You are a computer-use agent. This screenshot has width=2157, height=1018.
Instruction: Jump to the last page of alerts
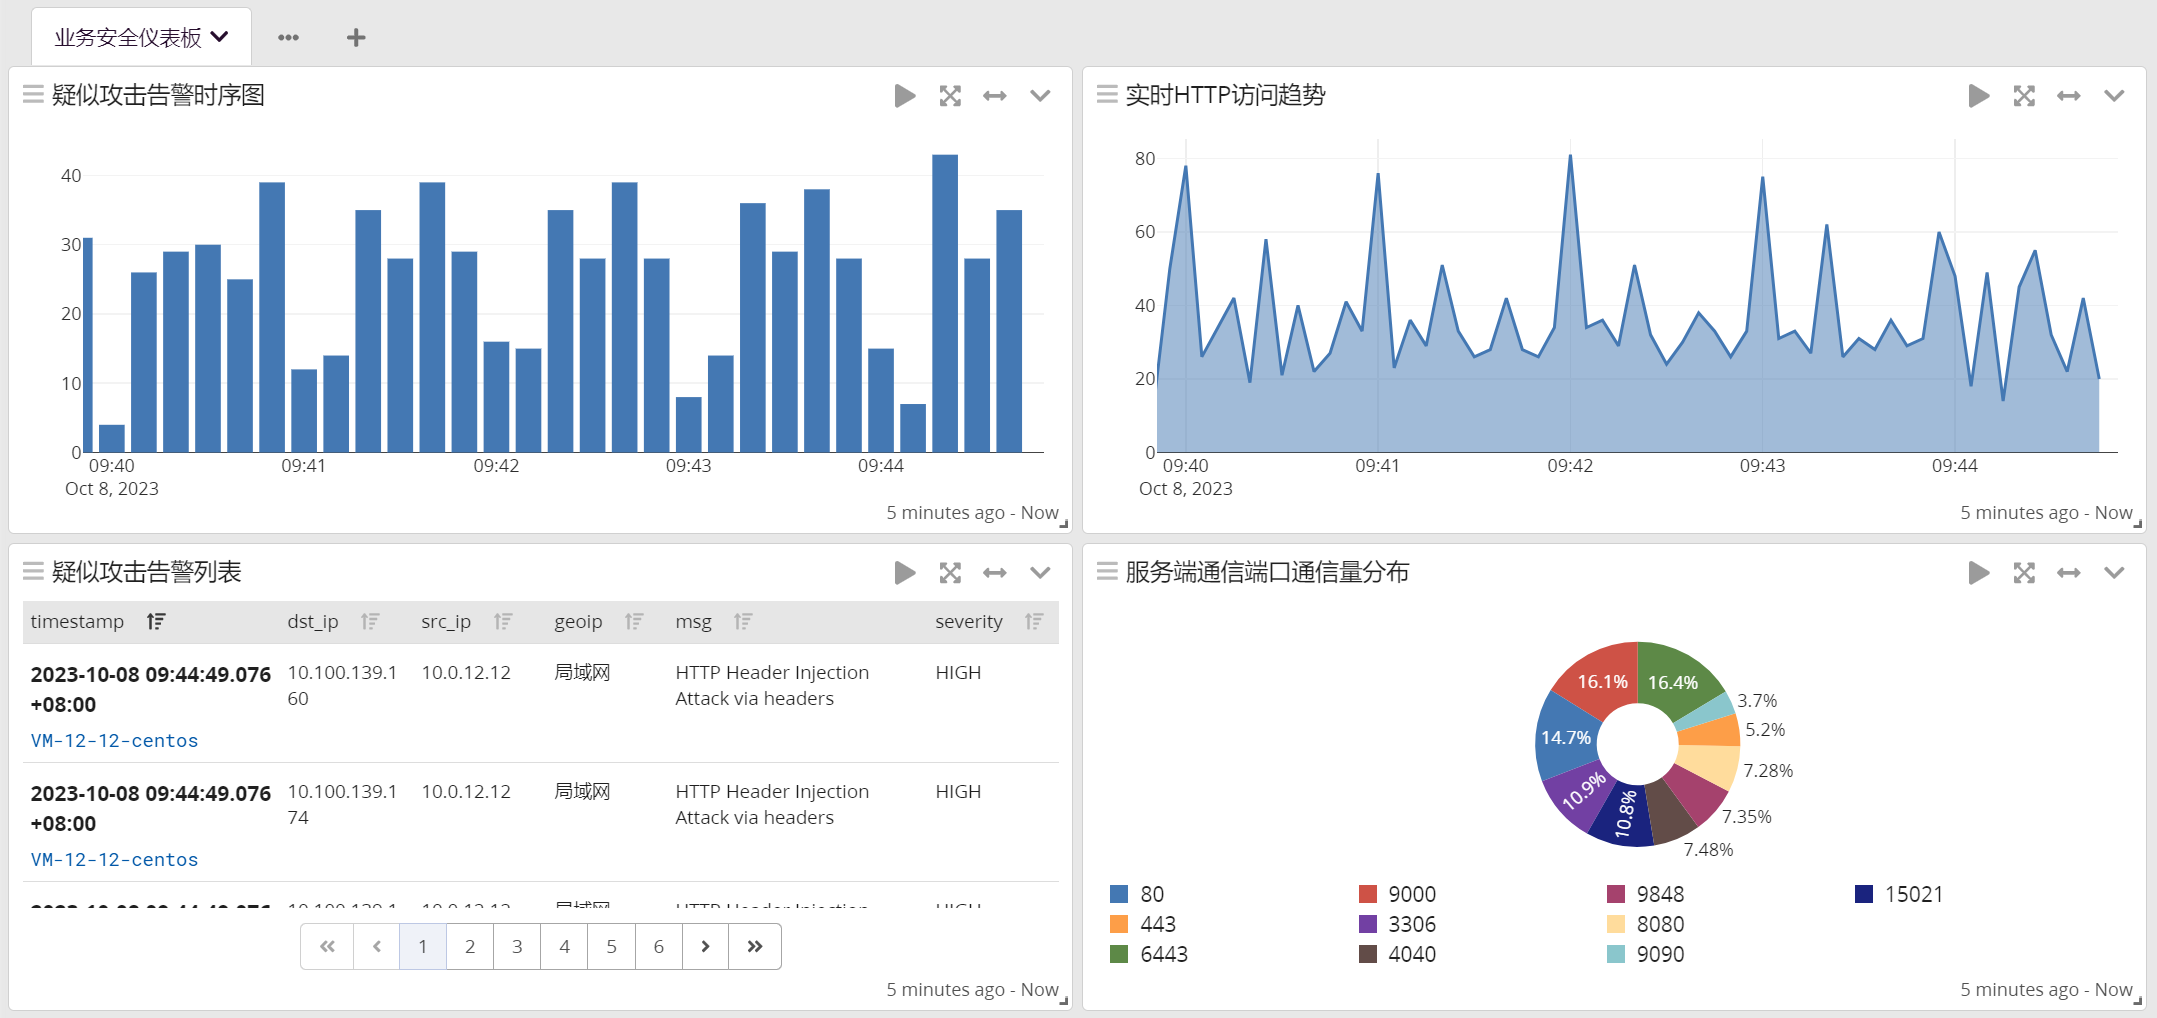(x=755, y=946)
